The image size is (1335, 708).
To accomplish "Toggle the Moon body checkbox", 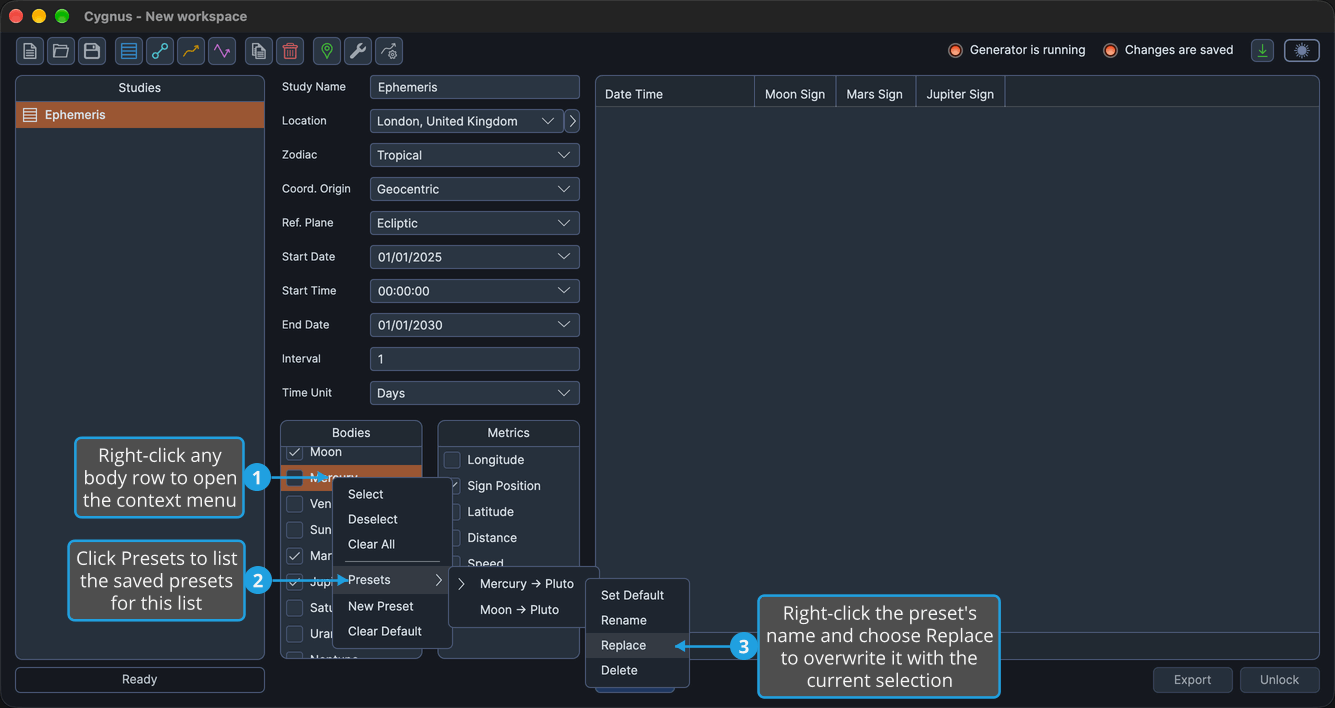I will 295,453.
